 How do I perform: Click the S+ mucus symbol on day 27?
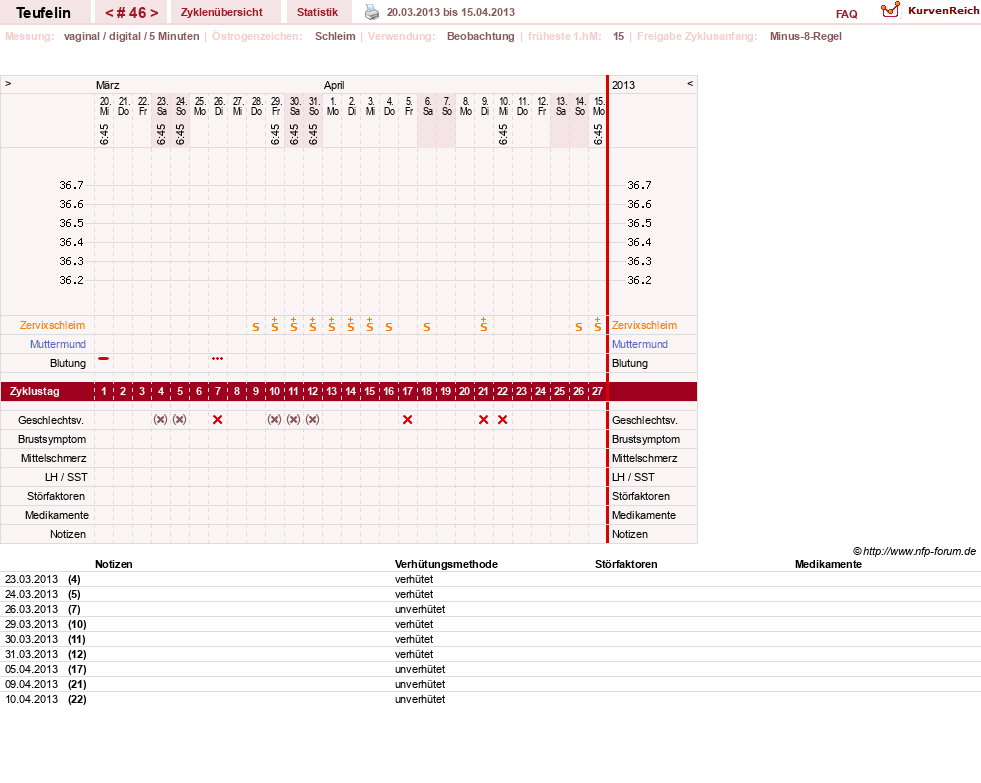coord(597,325)
